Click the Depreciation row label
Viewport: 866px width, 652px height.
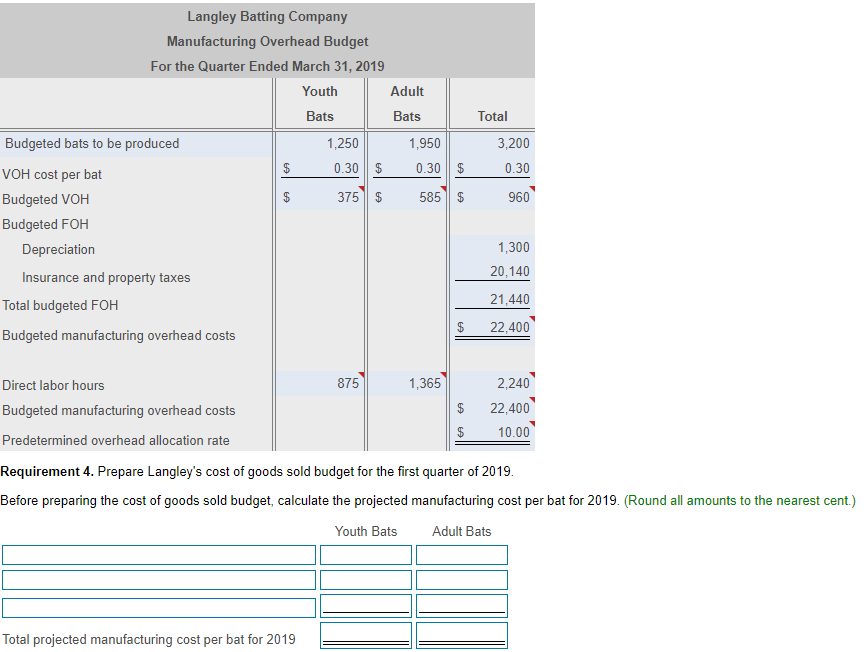pyautogui.click(x=59, y=250)
